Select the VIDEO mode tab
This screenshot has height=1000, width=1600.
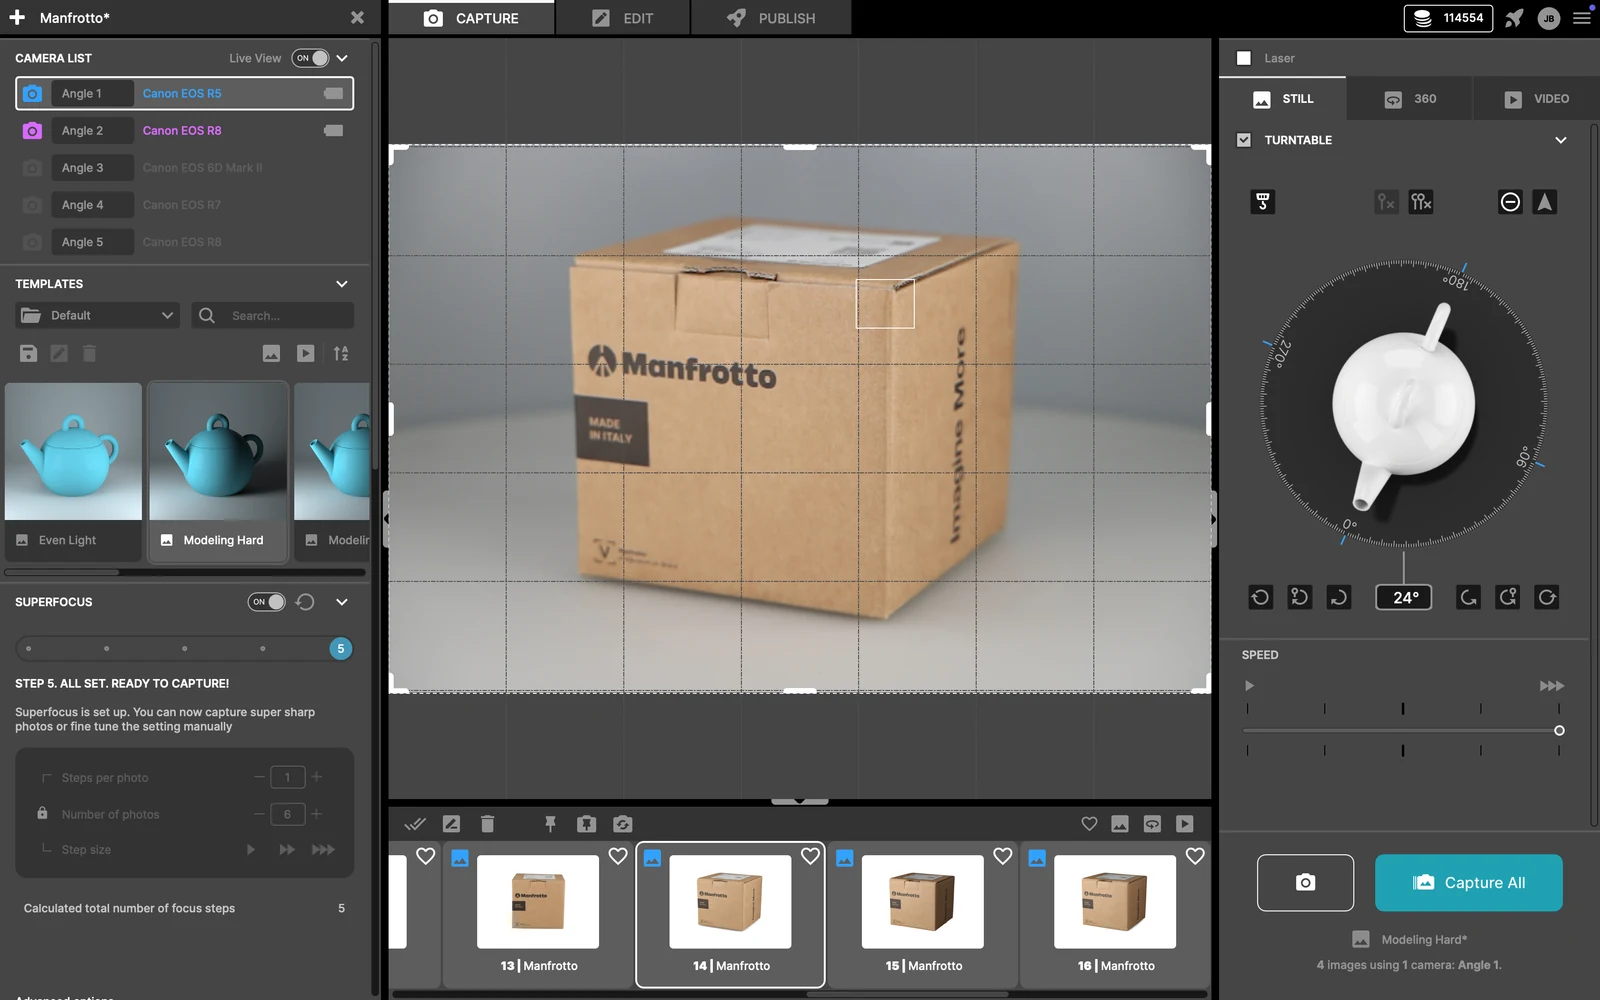pyautogui.click(x=1536, y=99)
